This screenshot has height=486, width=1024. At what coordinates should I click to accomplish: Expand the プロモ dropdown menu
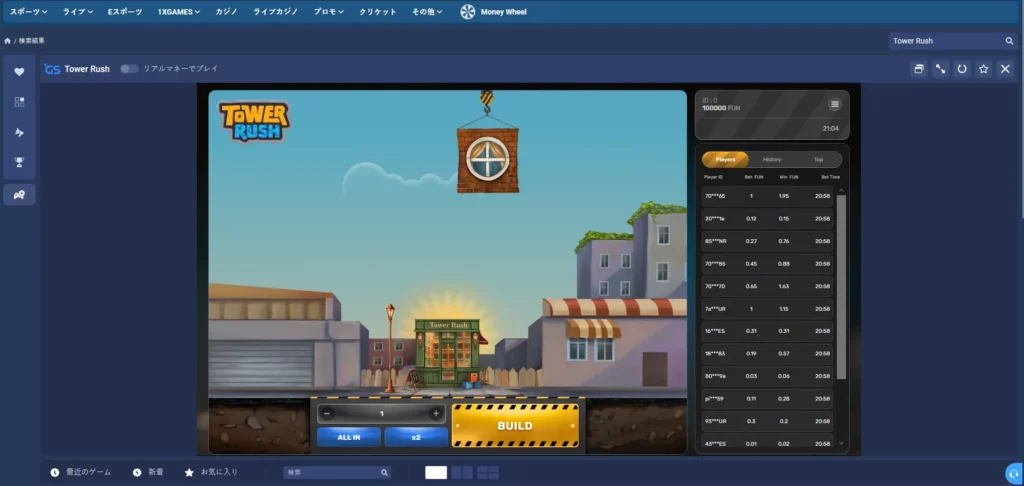pyautogui.click(x=328, y=12)
